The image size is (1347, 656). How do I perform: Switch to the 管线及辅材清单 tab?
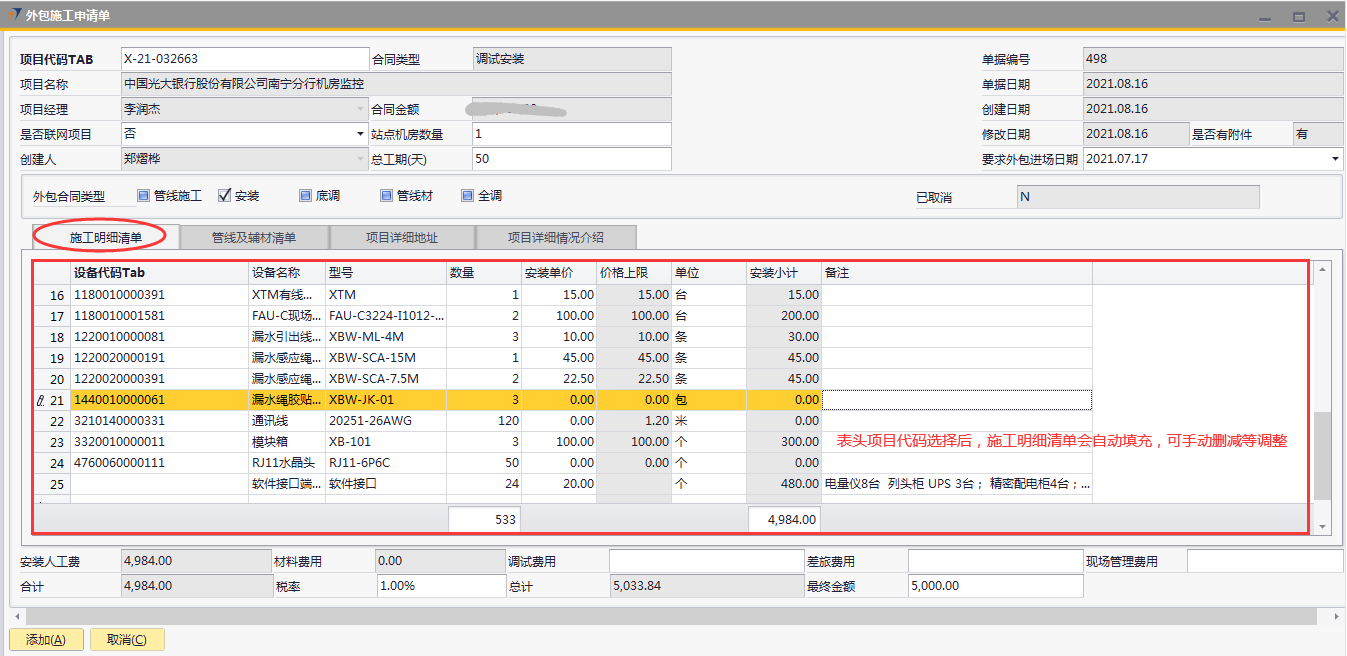point(254,238)
